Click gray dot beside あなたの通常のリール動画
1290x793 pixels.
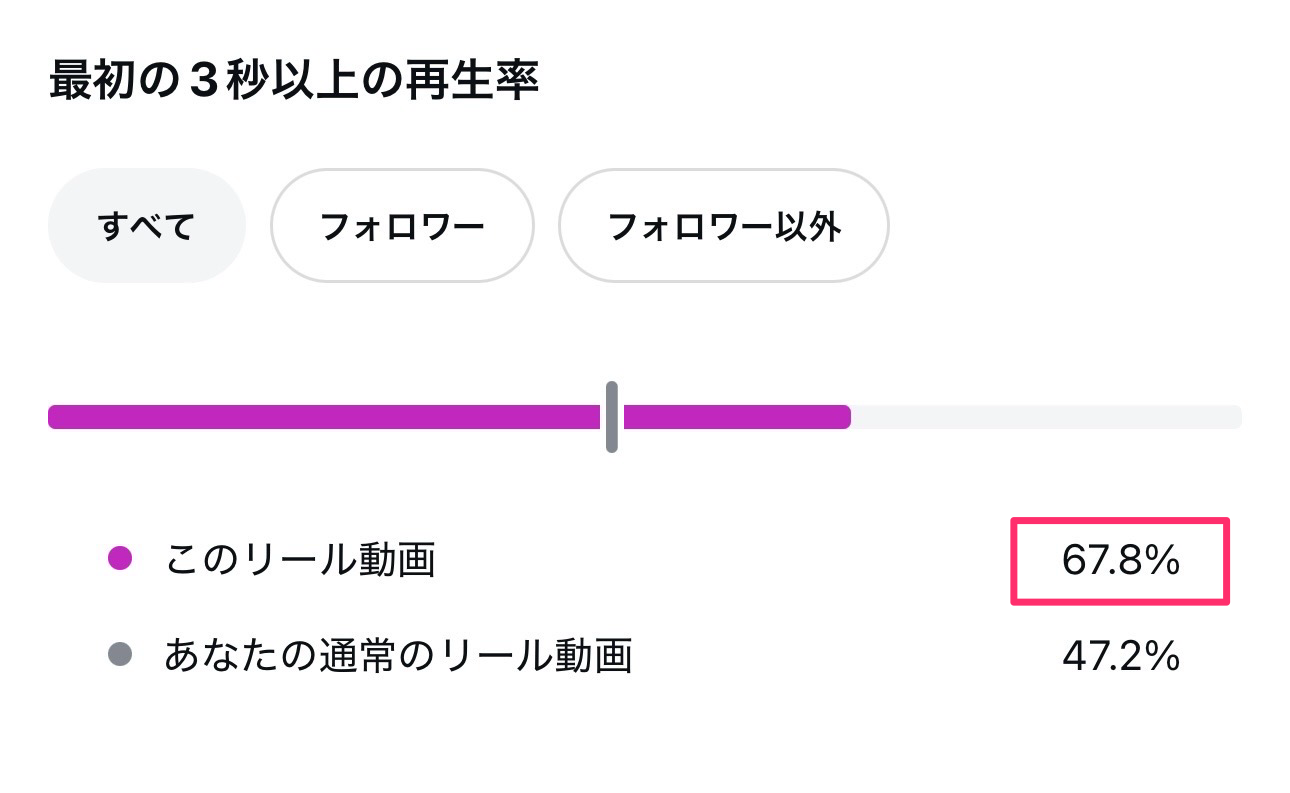[x=120, y=656]
